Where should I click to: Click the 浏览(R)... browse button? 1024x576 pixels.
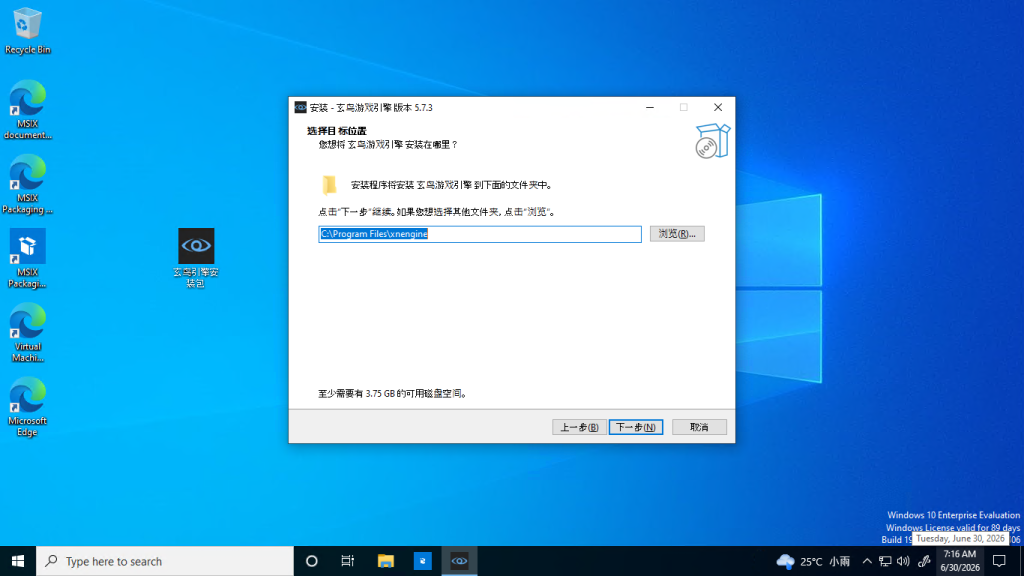[677, 234]
